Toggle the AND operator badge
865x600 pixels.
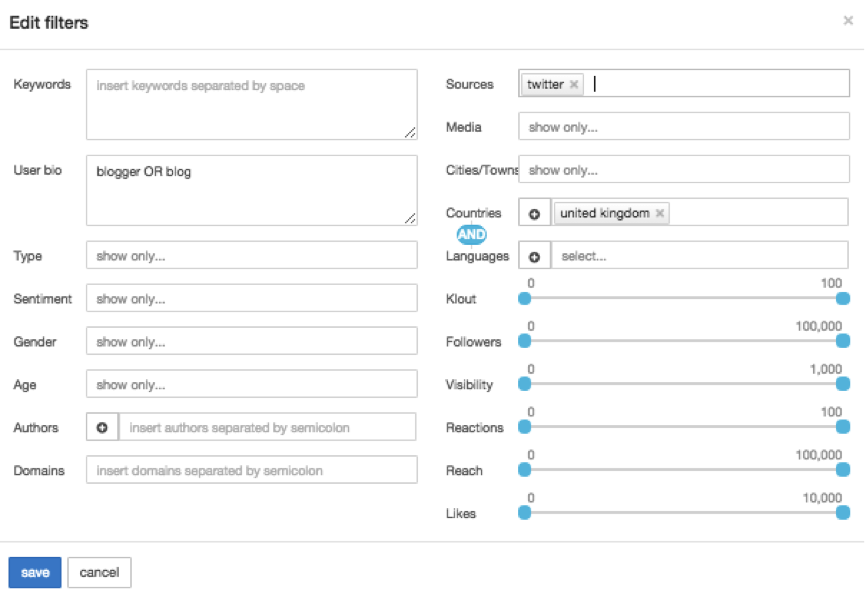coord(471,235)
